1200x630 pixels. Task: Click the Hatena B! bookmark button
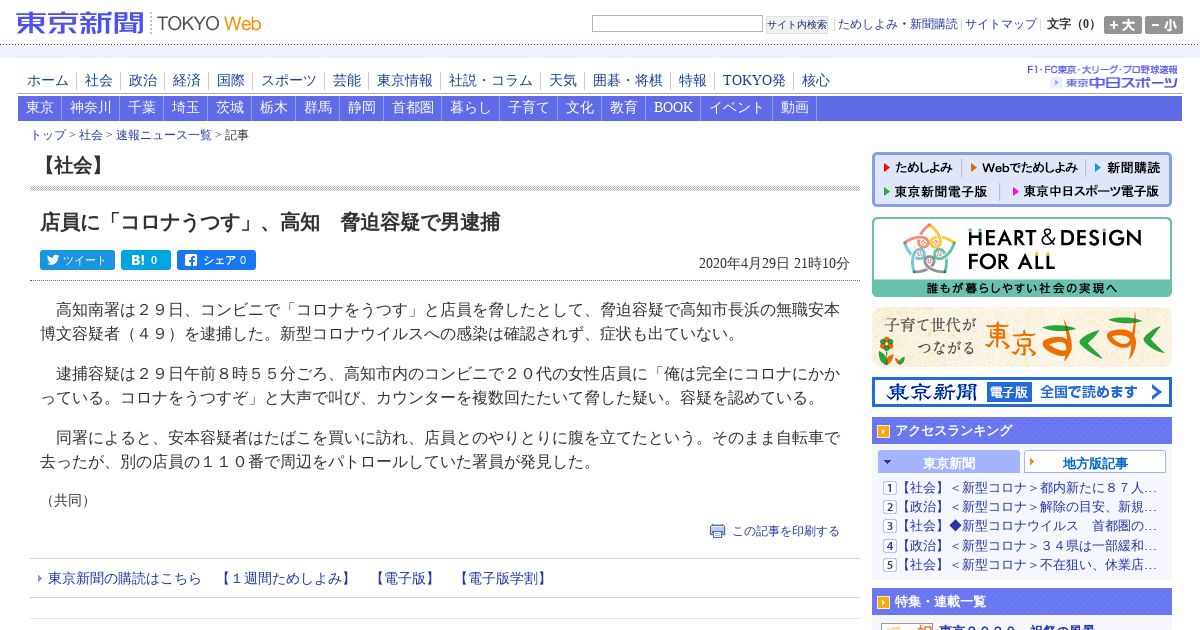click(x=146, y=260)
